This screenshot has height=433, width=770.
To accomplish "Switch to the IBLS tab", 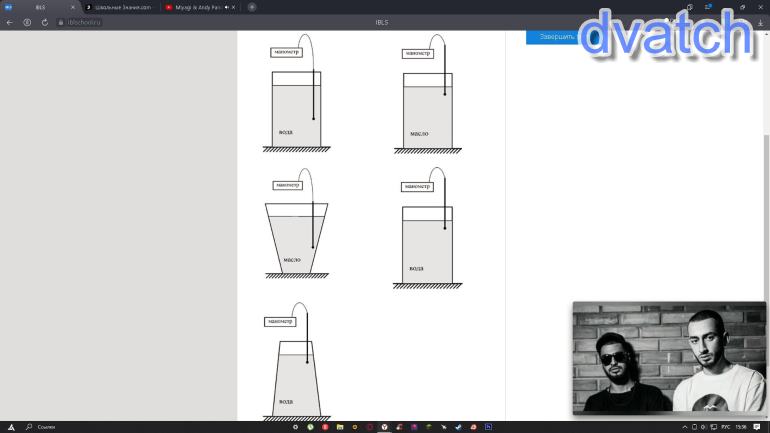I will click(40, 7).
